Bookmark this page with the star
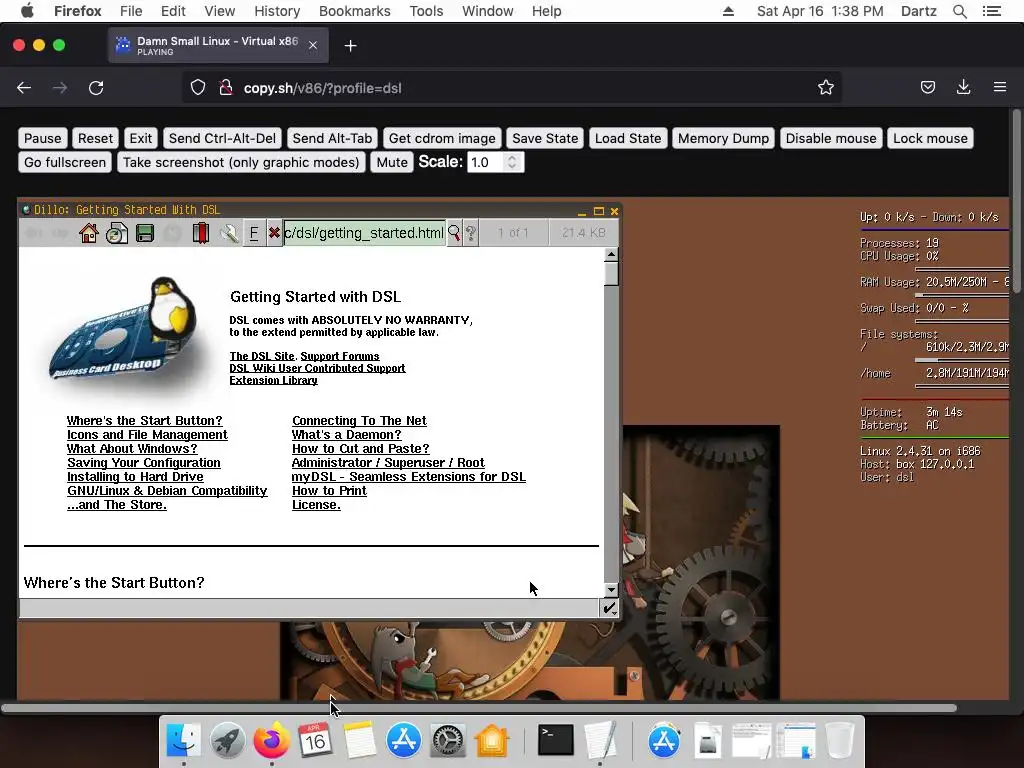This screenshot has height=768, width=1024. coord(826,88)
